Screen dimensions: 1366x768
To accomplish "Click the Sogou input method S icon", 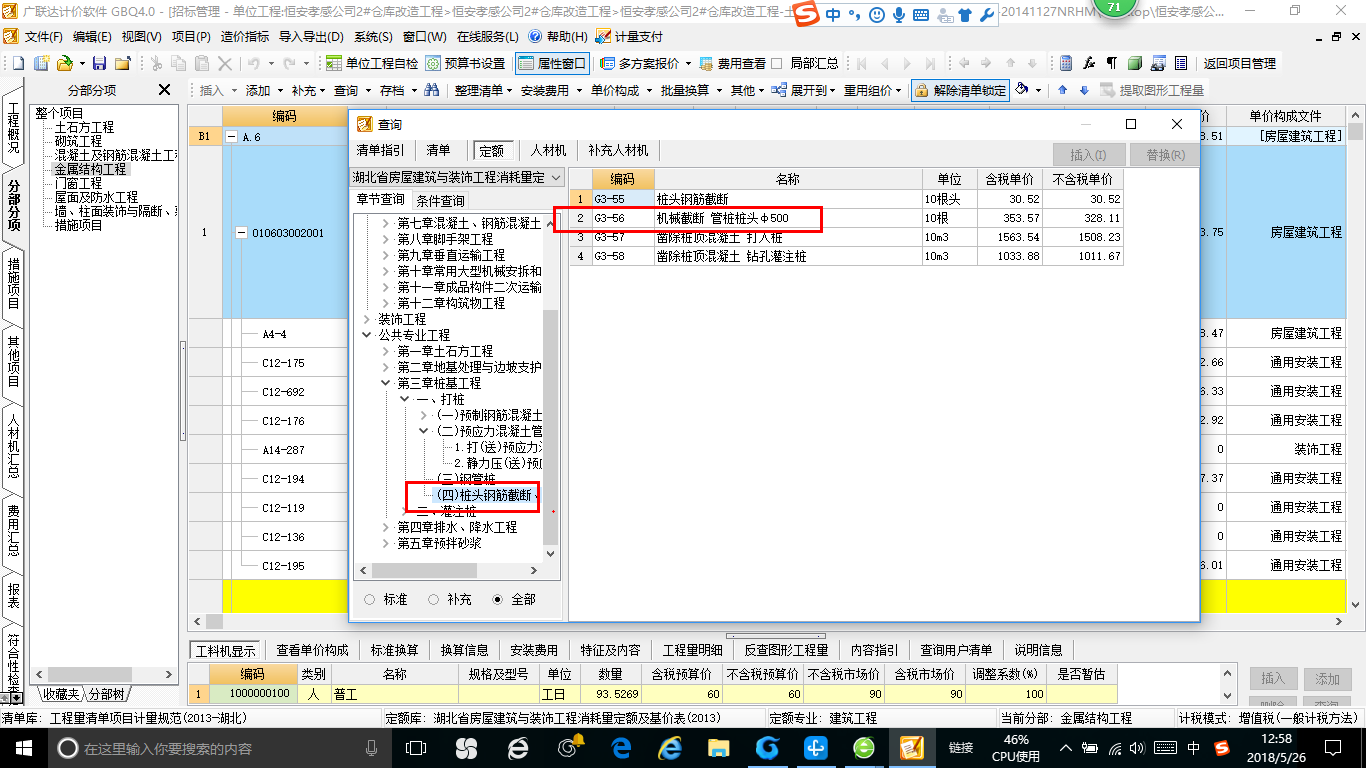I will (807, 13).
